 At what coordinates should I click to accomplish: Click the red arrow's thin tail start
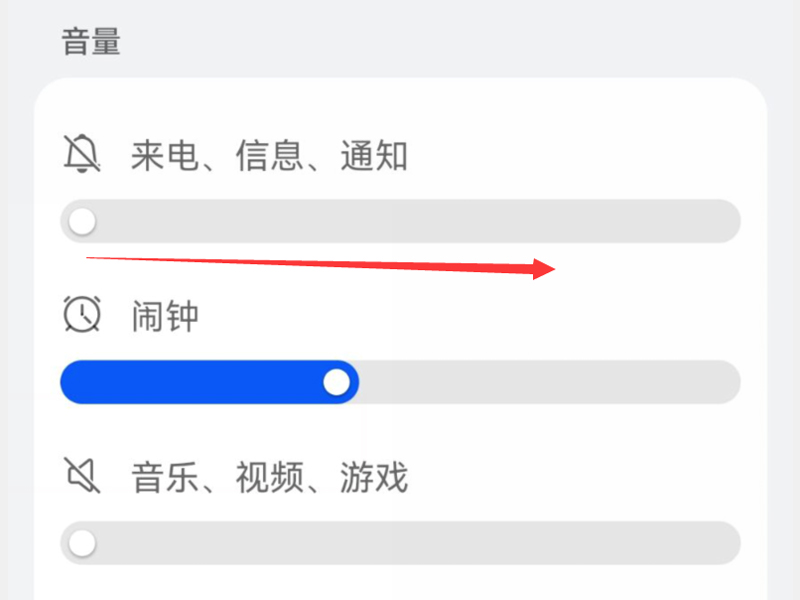(x=92, y=258)
